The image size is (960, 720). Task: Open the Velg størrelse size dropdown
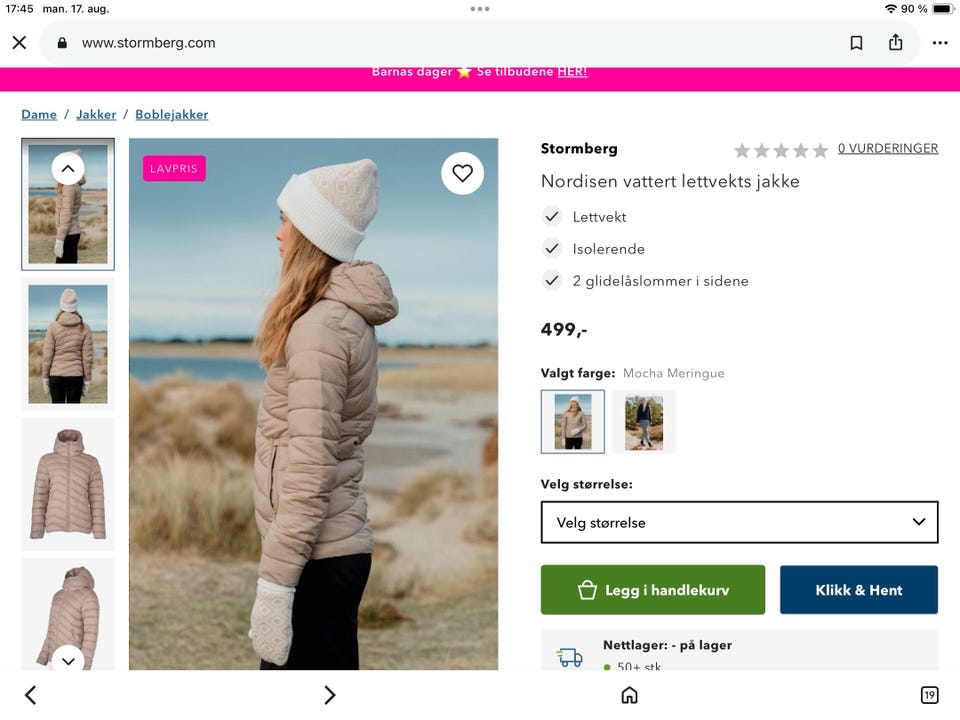coord(739,522)
